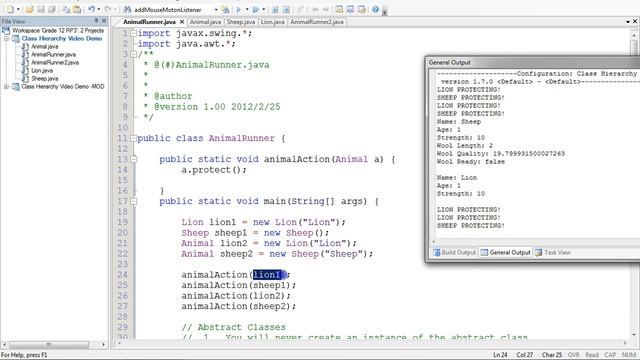The image size is (640, 360).
Task: Close the AnimalRunner.java tab
Action: click(182, 22)
